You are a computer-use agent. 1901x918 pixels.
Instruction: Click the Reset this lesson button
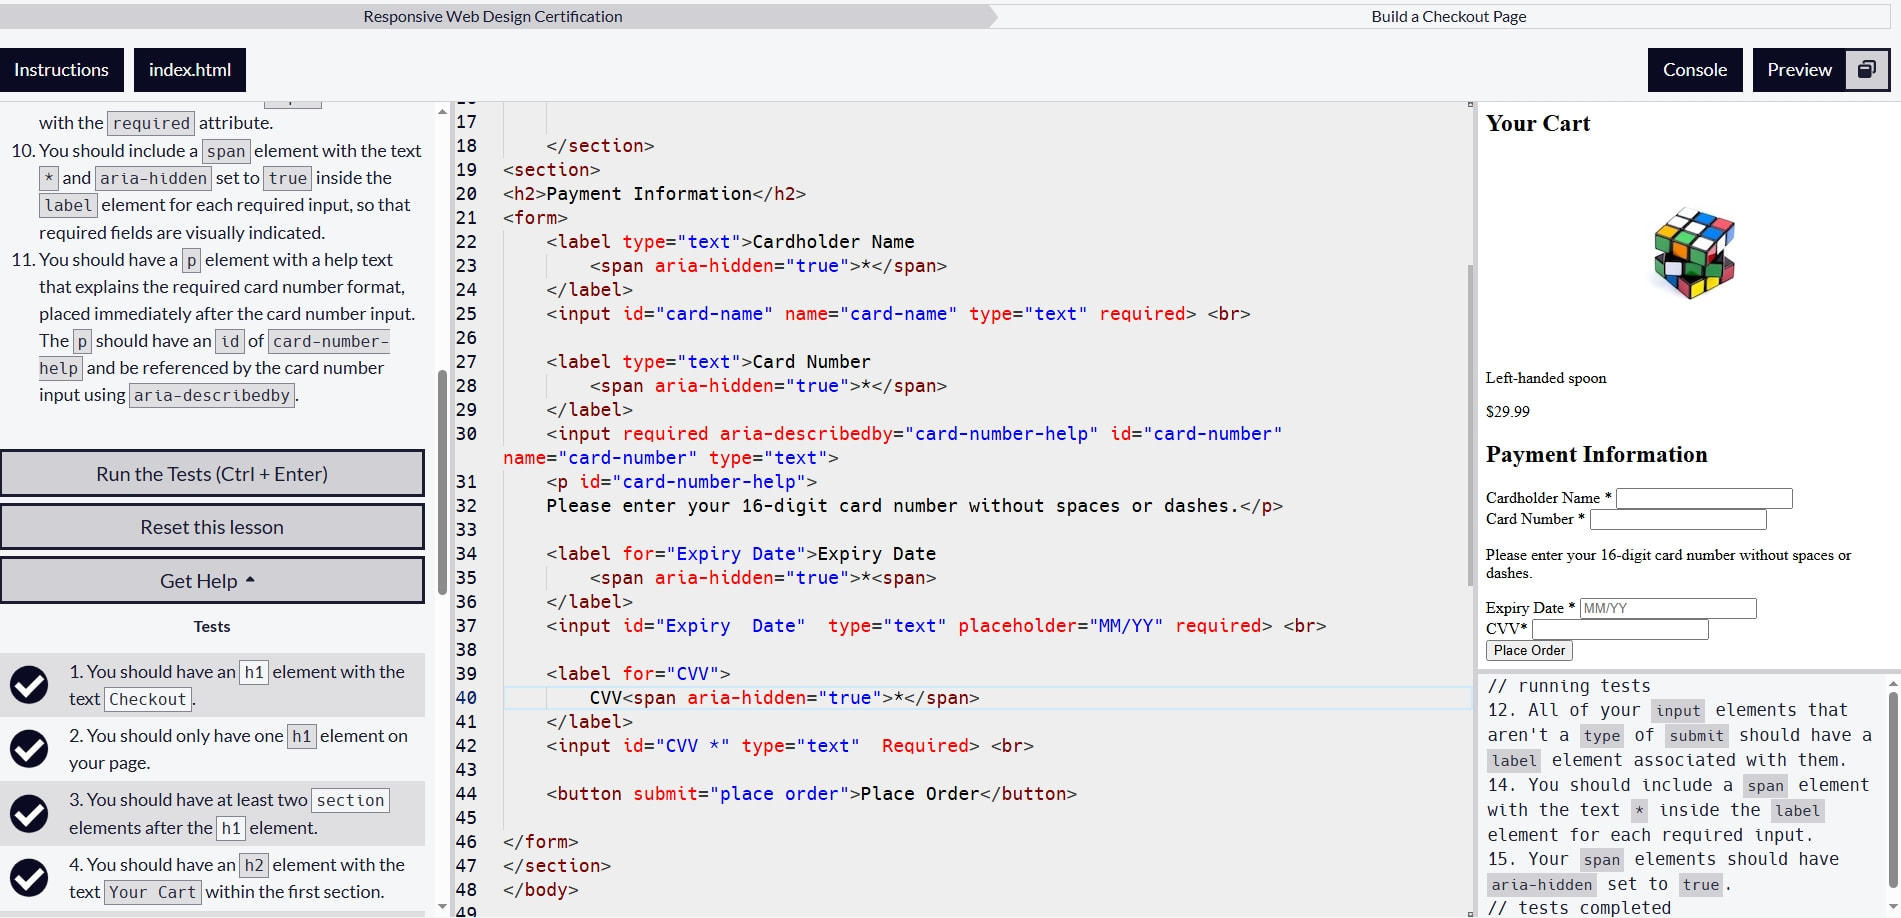pos(212,526)
